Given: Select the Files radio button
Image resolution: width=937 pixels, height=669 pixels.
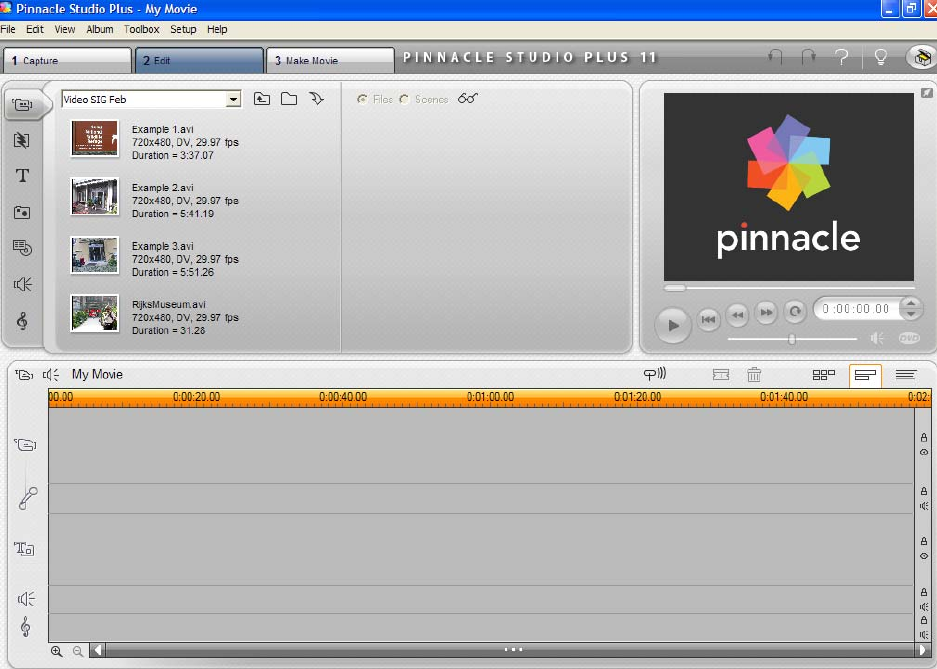Looking at the screenshot, I should (x=362, y=99).
